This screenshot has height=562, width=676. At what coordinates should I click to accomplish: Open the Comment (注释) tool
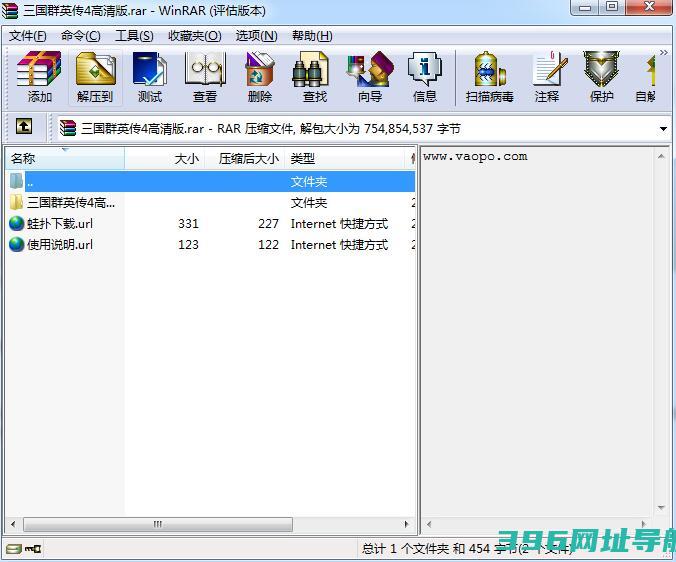pyautogui.click(x=547, y=77)
